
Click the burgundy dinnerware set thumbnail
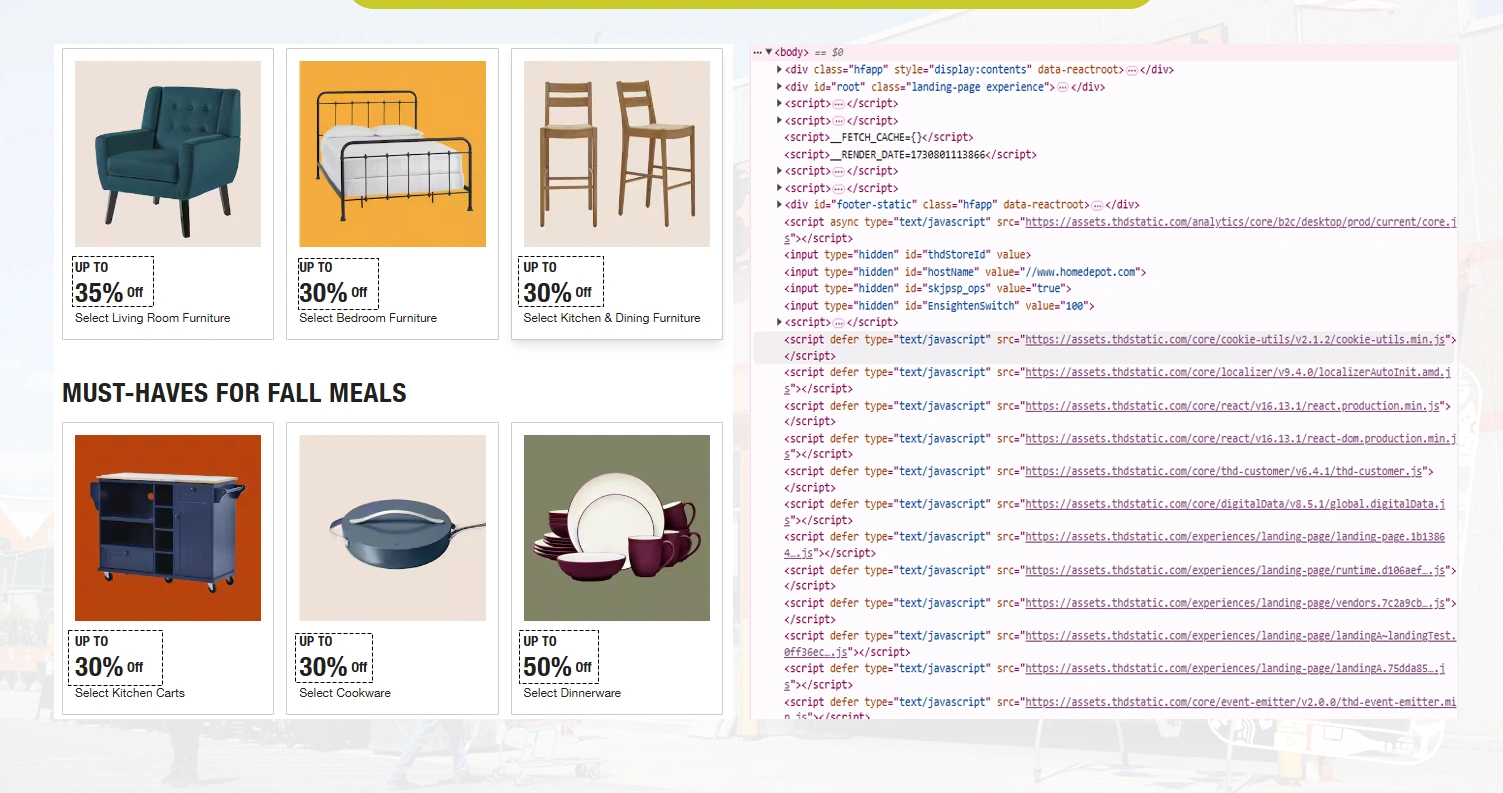(x=616, y=527)
